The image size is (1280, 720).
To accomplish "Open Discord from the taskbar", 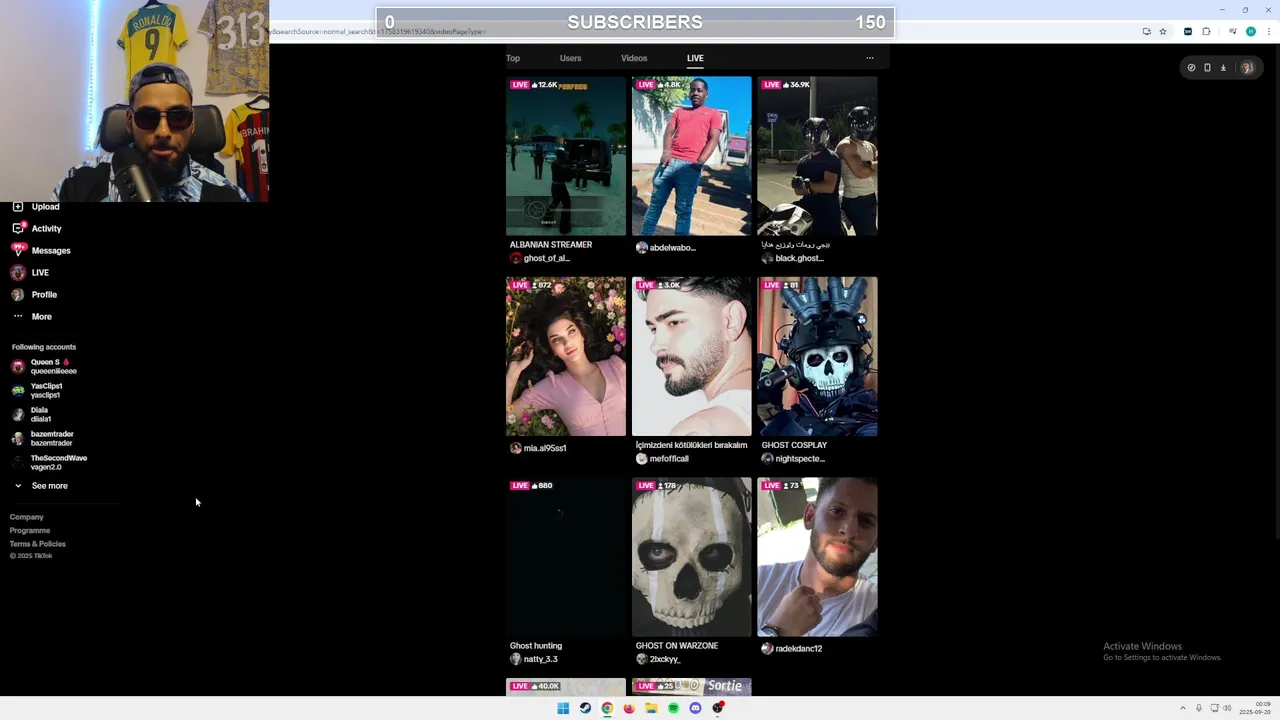I will click(695, 708).
